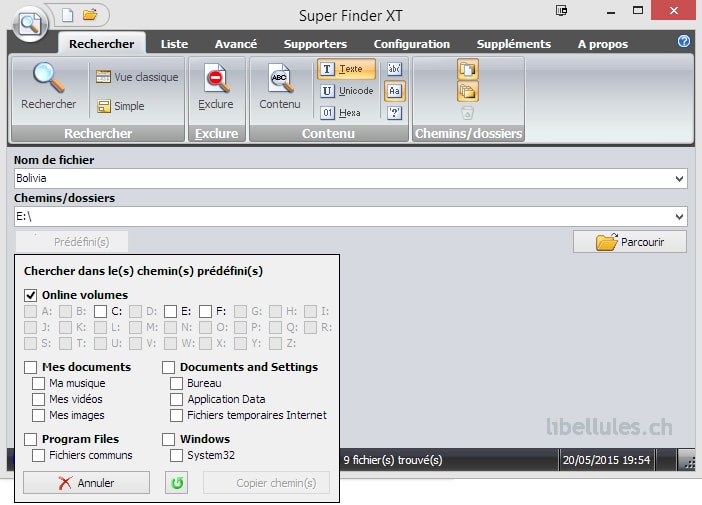Check the E: drive checkbox
The height and width of the screenshot is (505, 702).
point(170,311)
